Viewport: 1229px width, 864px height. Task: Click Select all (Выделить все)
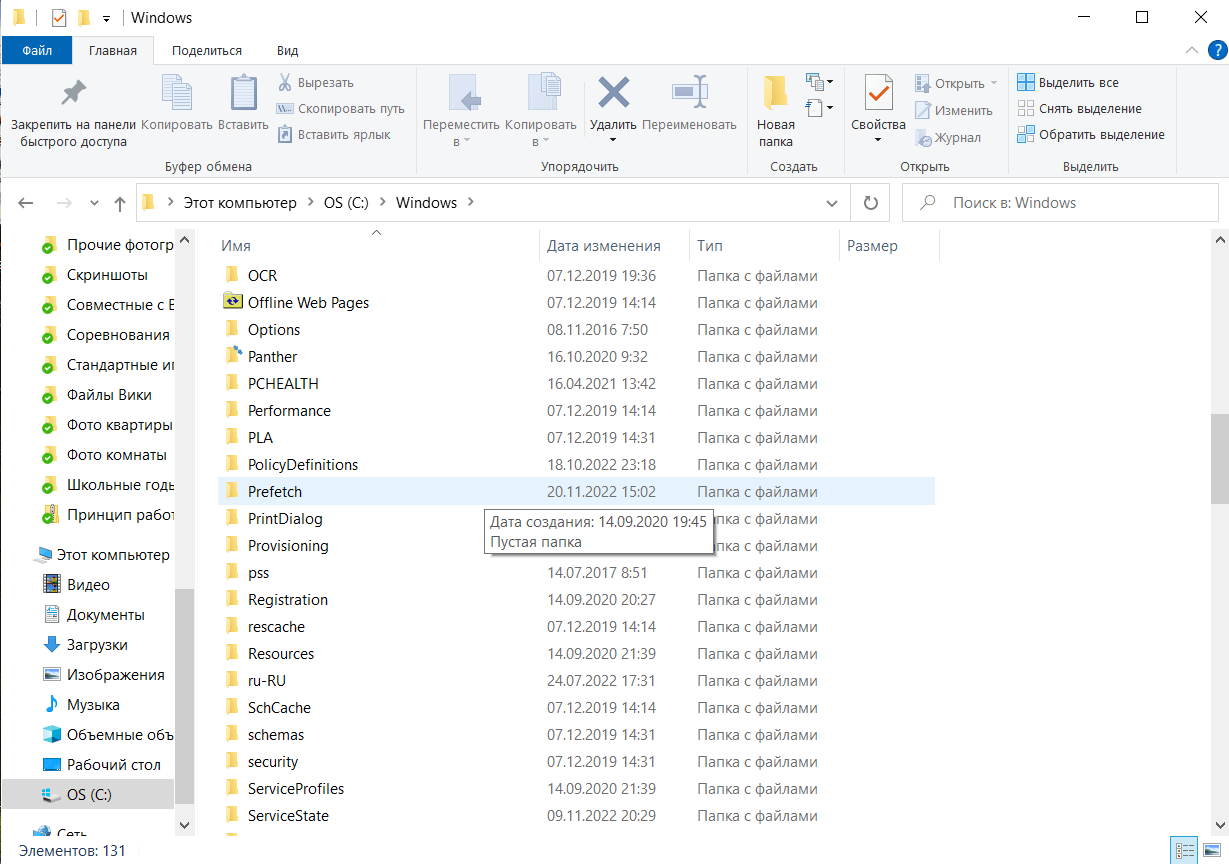tap(1068, 83)
